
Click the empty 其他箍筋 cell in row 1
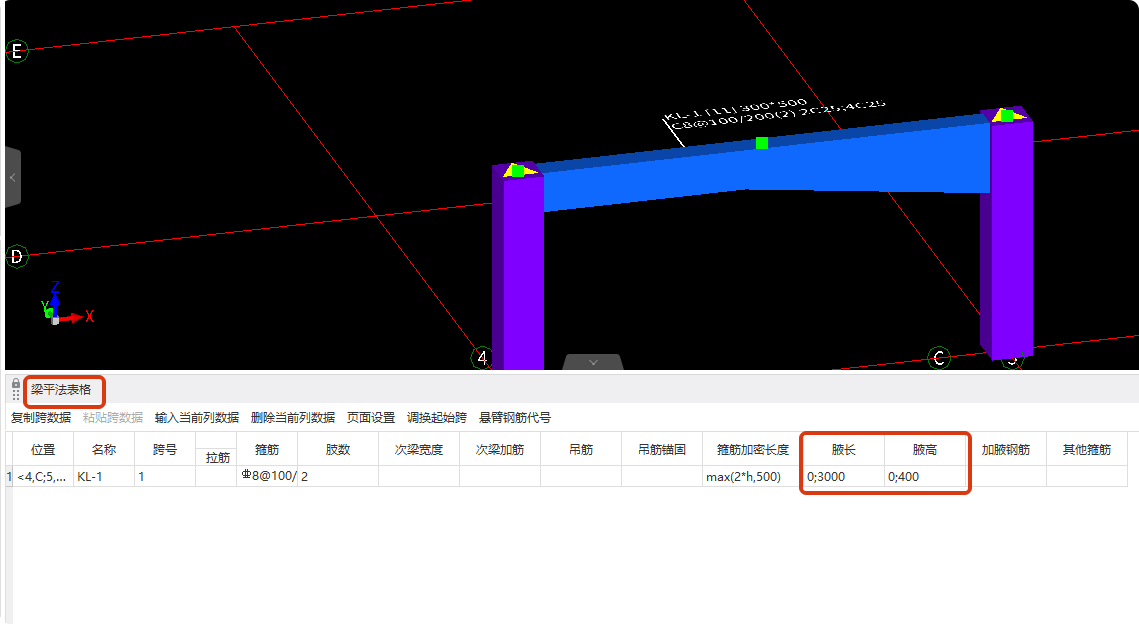(x=1087, y=477)
